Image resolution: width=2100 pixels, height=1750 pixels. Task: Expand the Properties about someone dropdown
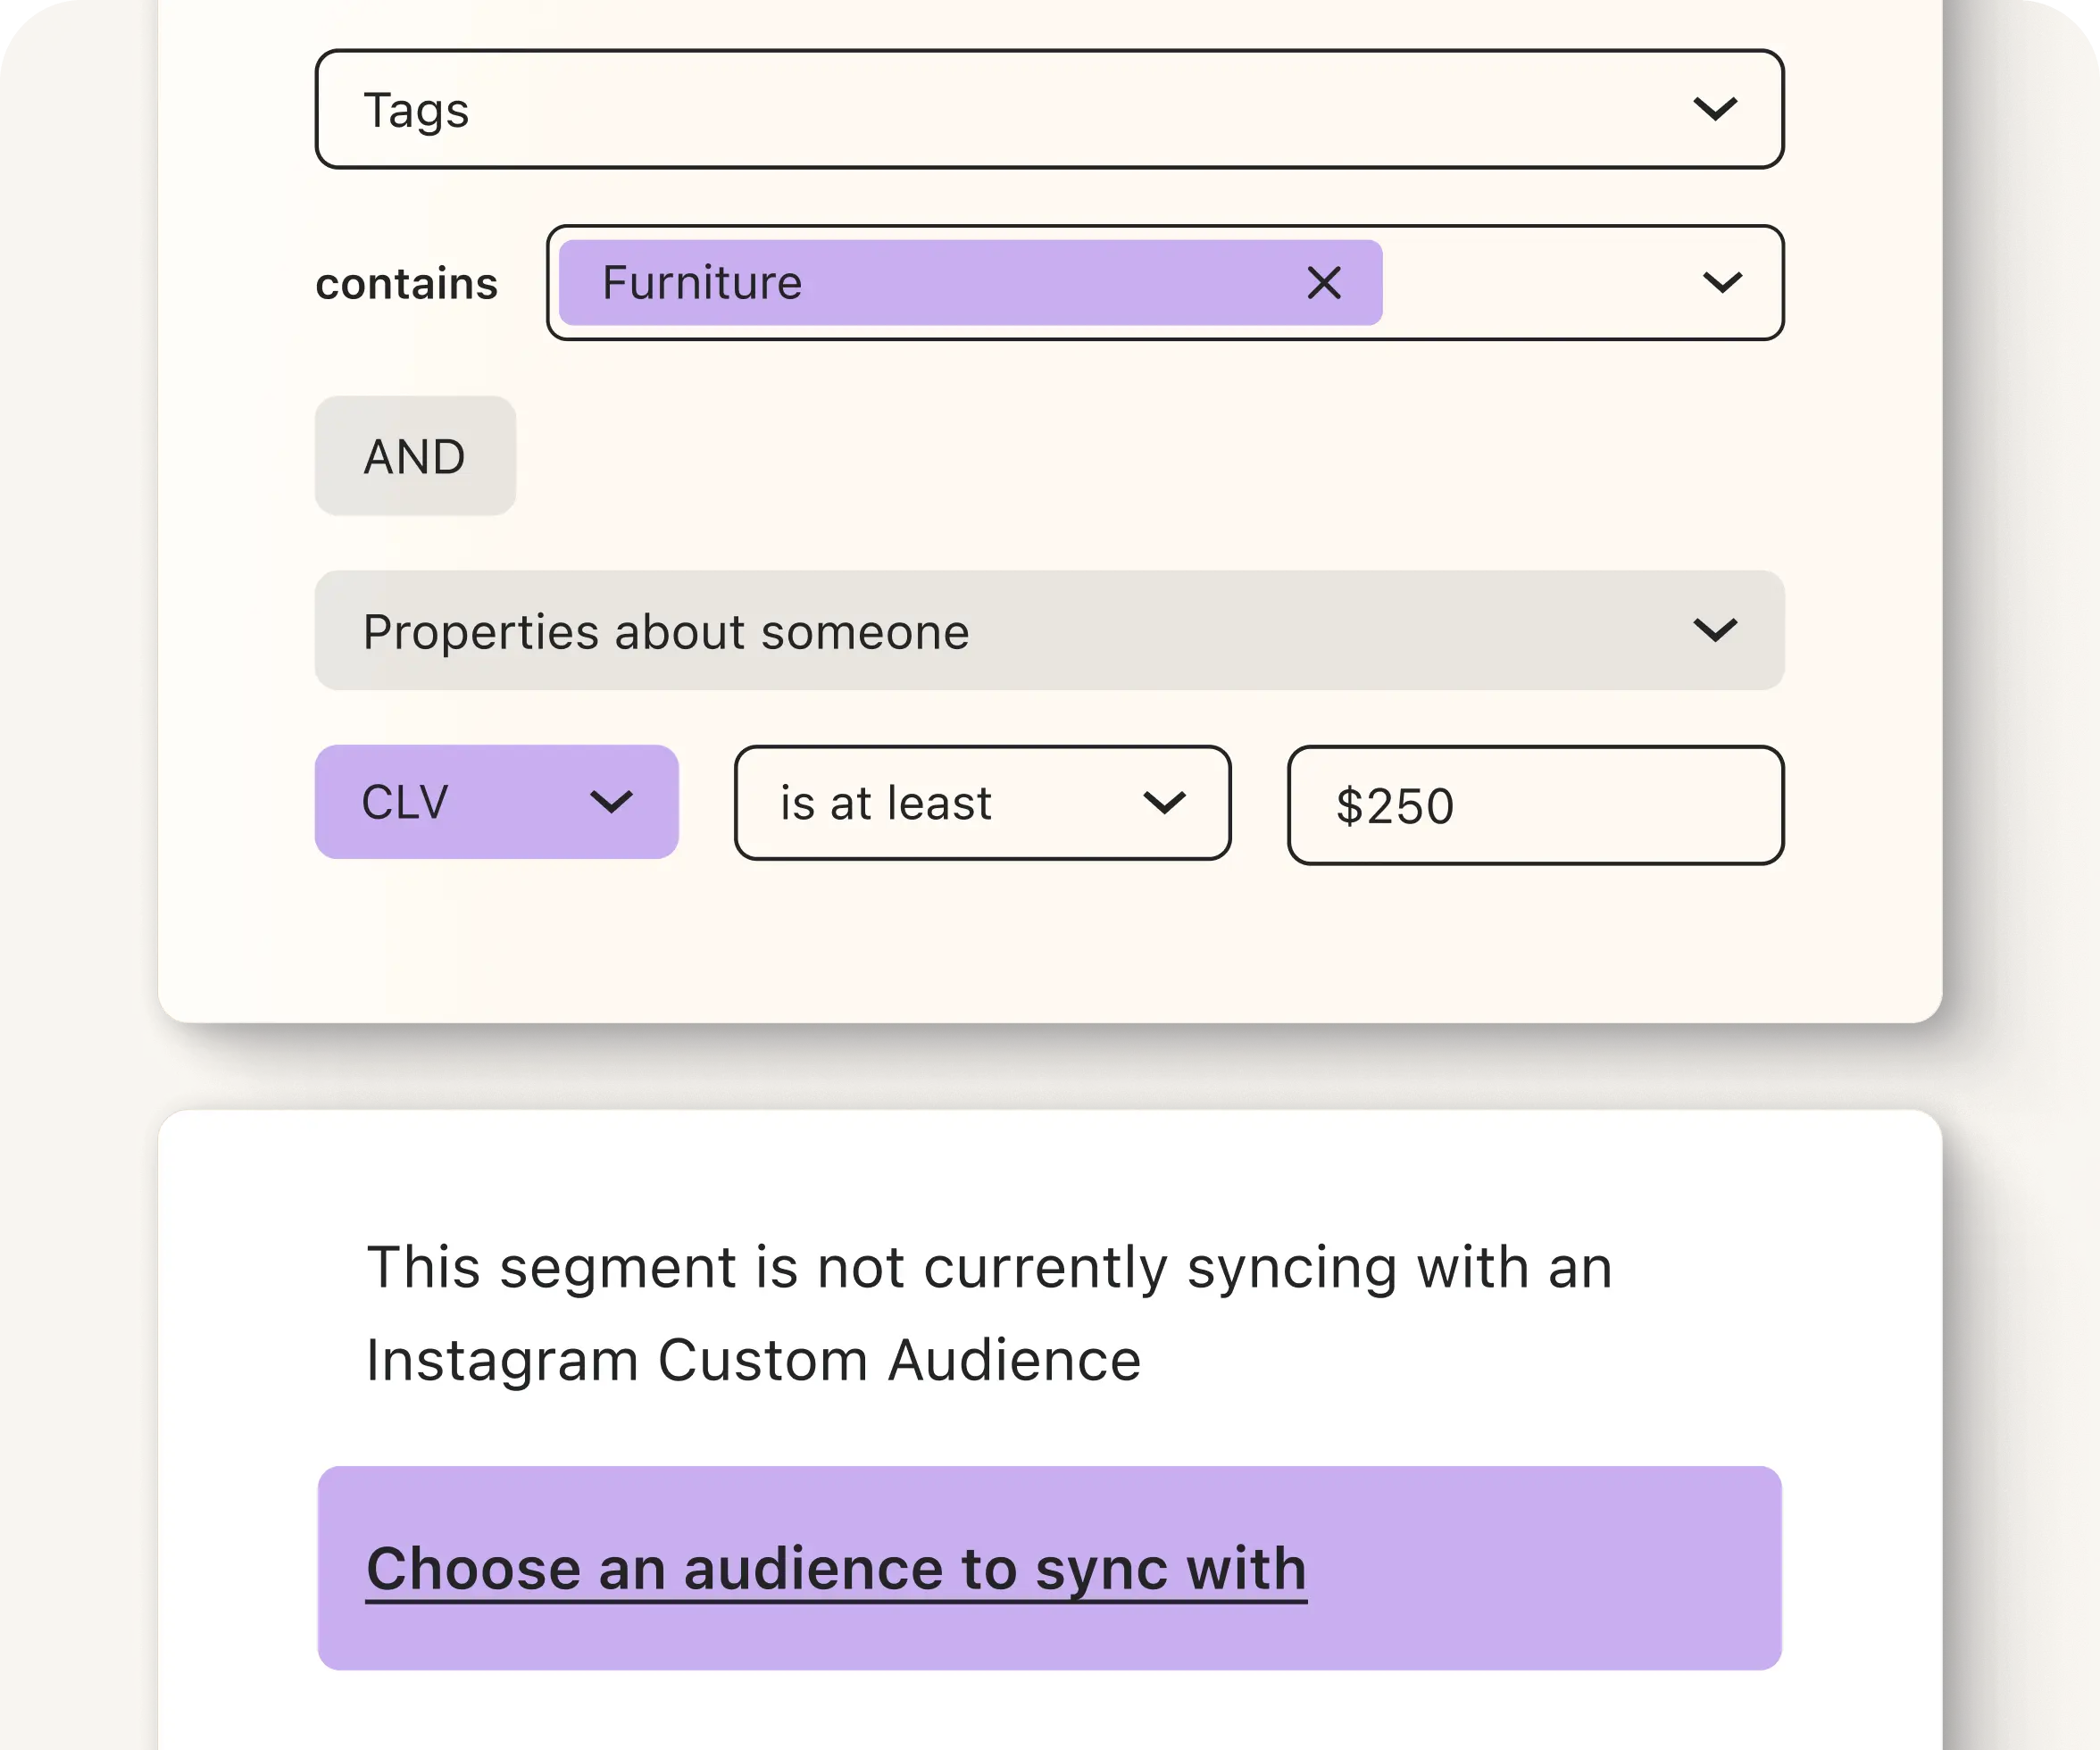pyautogui.click(x=1050, y=630)
